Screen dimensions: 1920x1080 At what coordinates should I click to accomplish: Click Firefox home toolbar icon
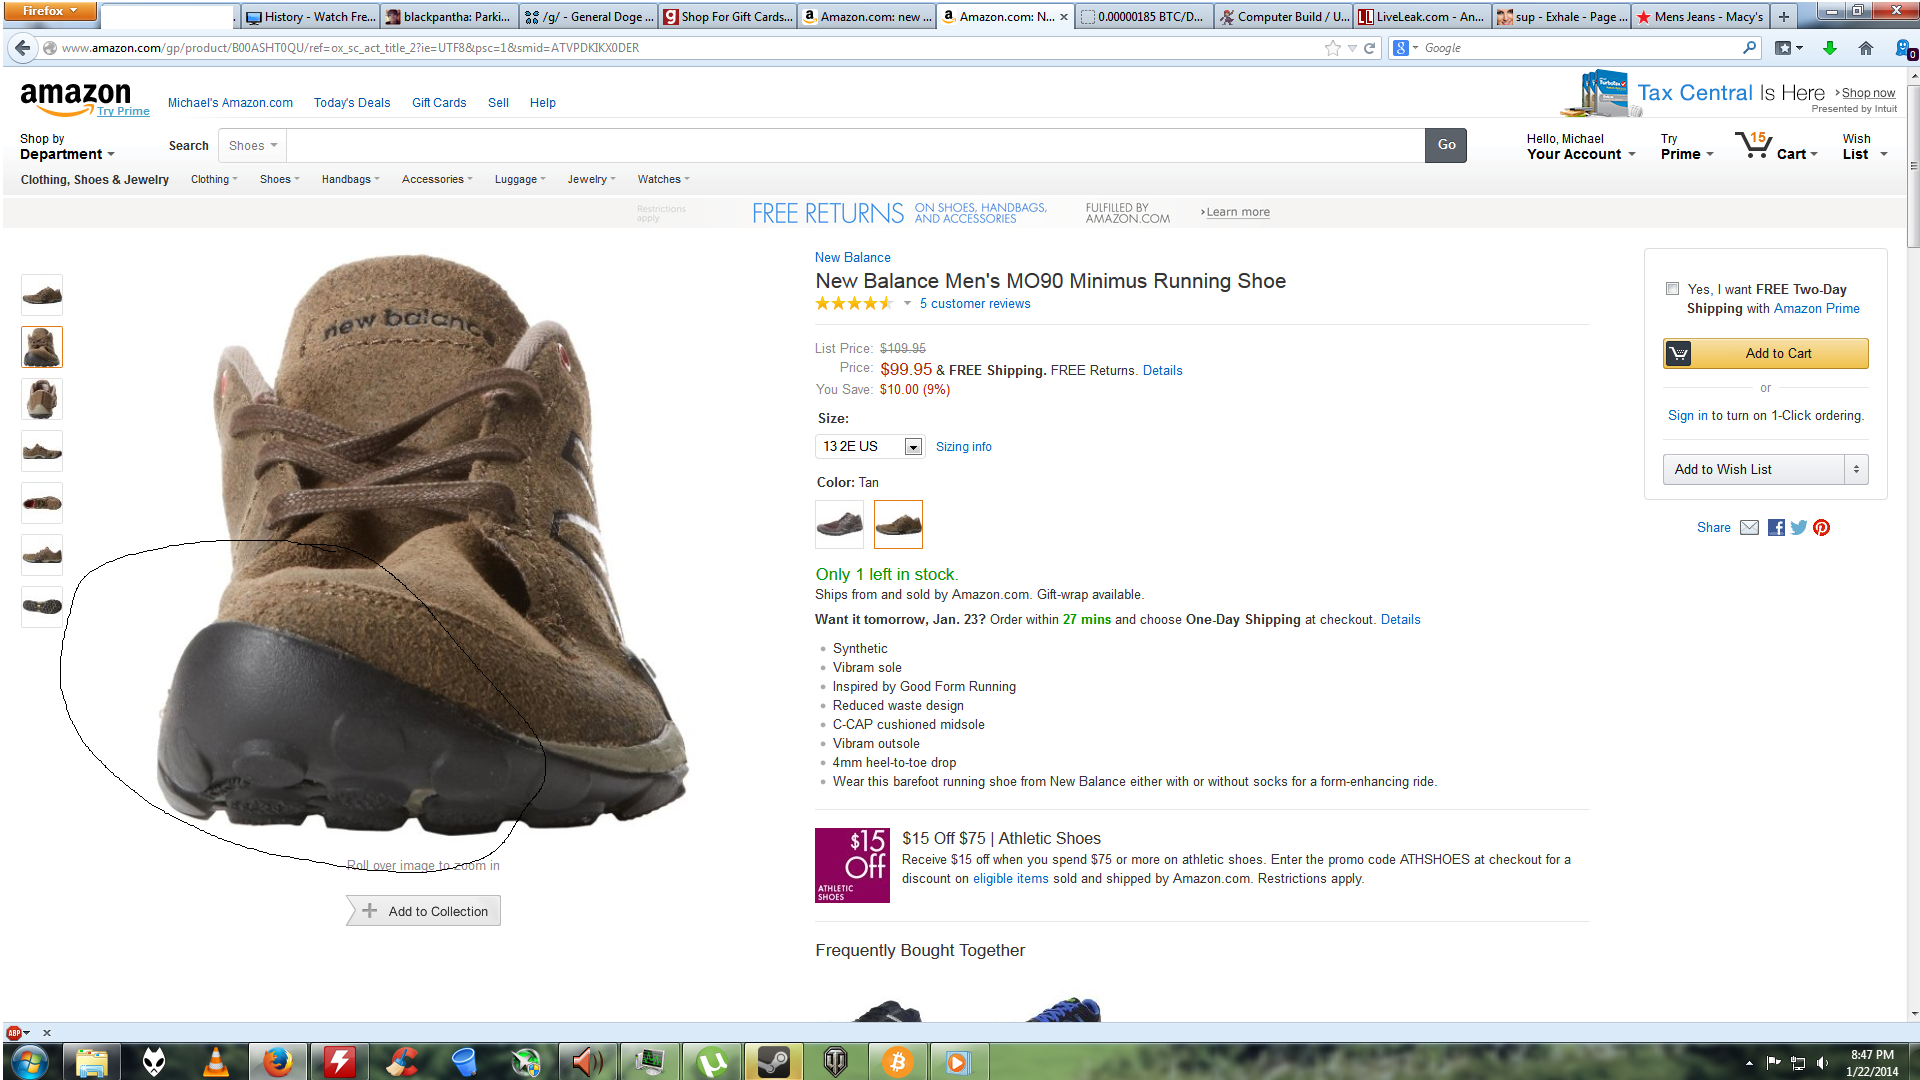point(1865,48)
